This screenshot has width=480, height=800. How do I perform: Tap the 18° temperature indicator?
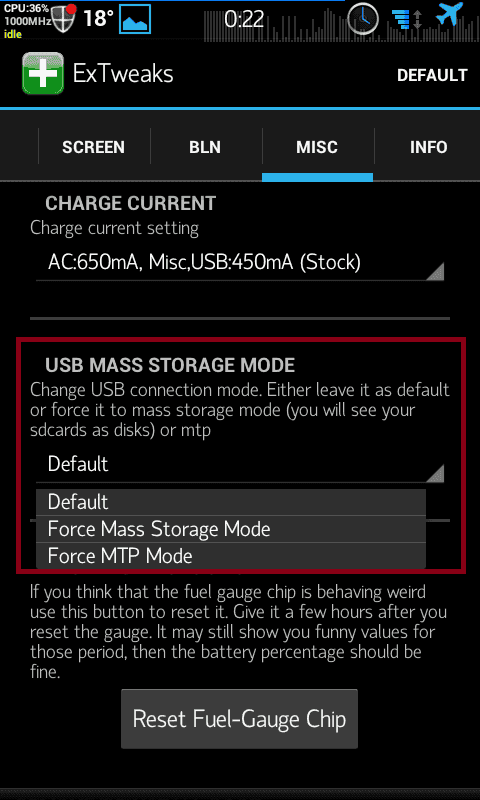click(x=98, y=18)
